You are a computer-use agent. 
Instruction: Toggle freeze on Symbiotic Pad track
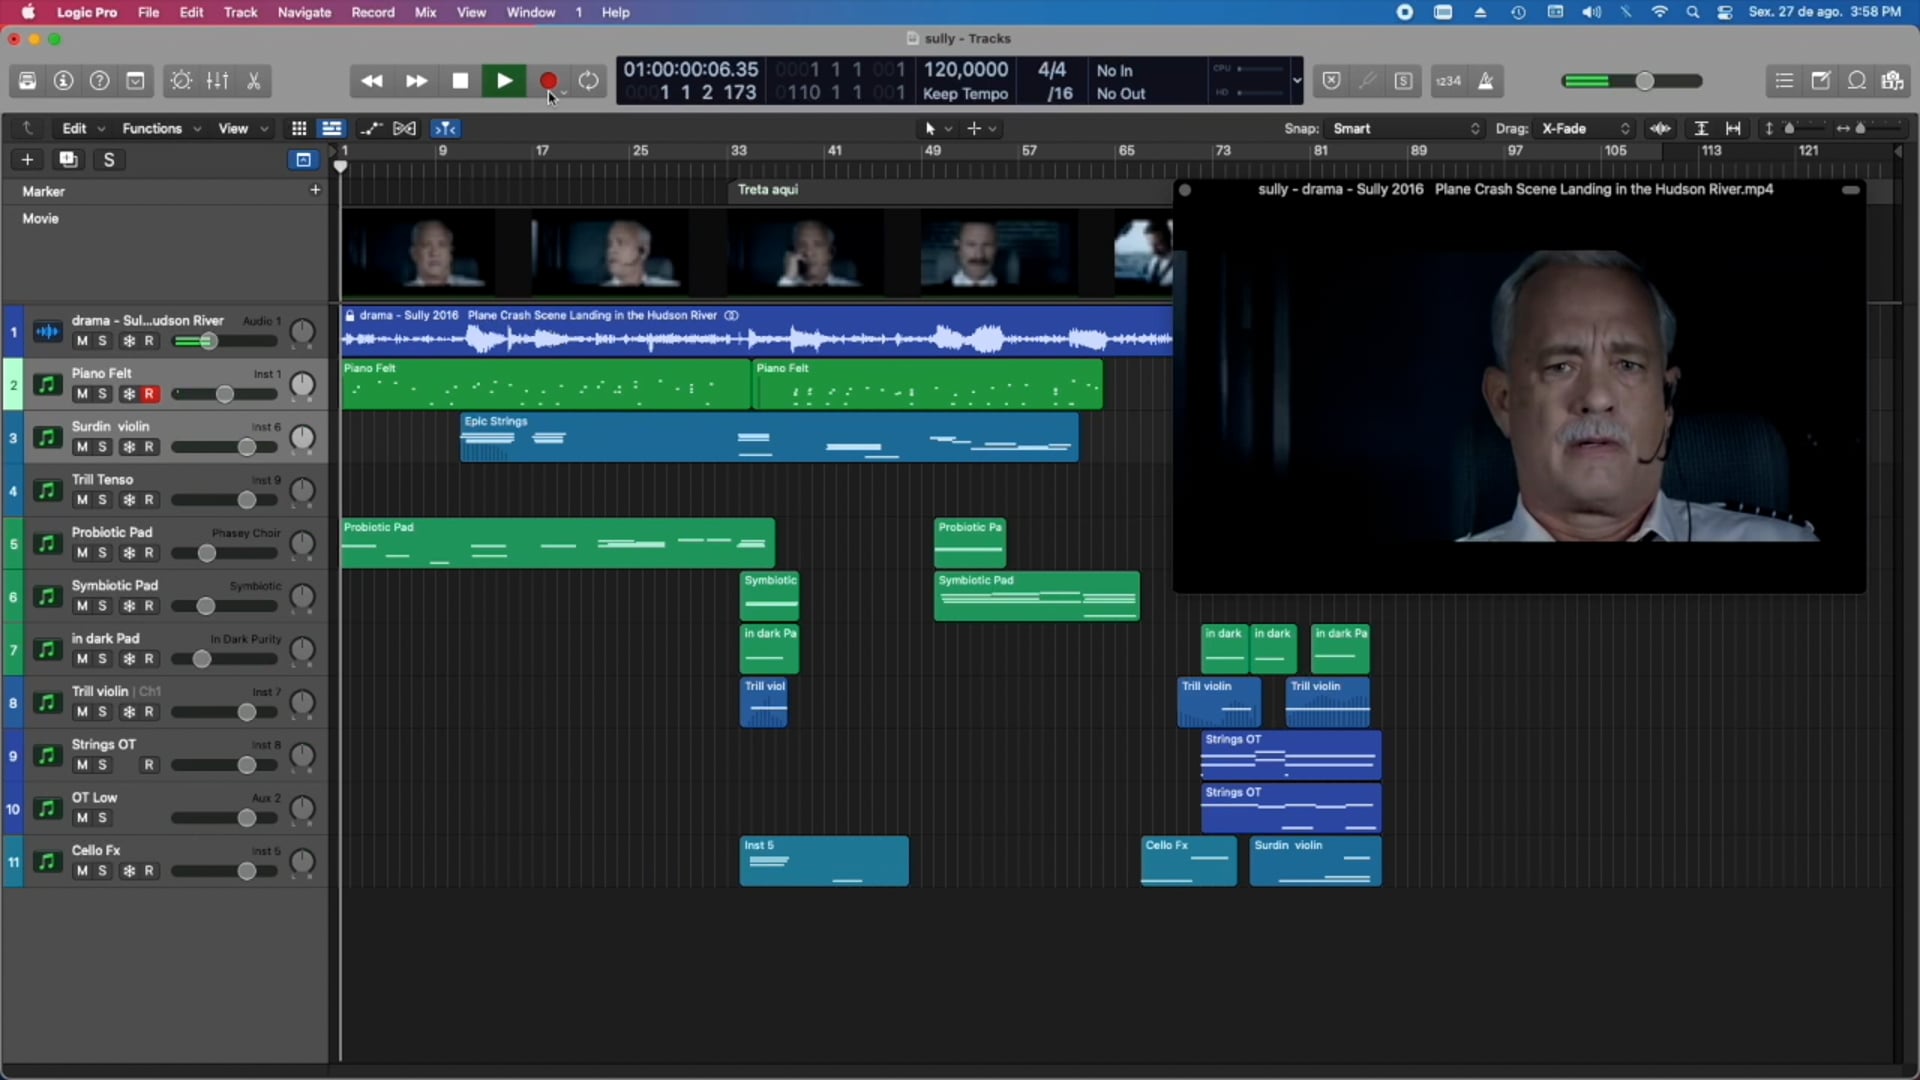click(x=128, y=606)
